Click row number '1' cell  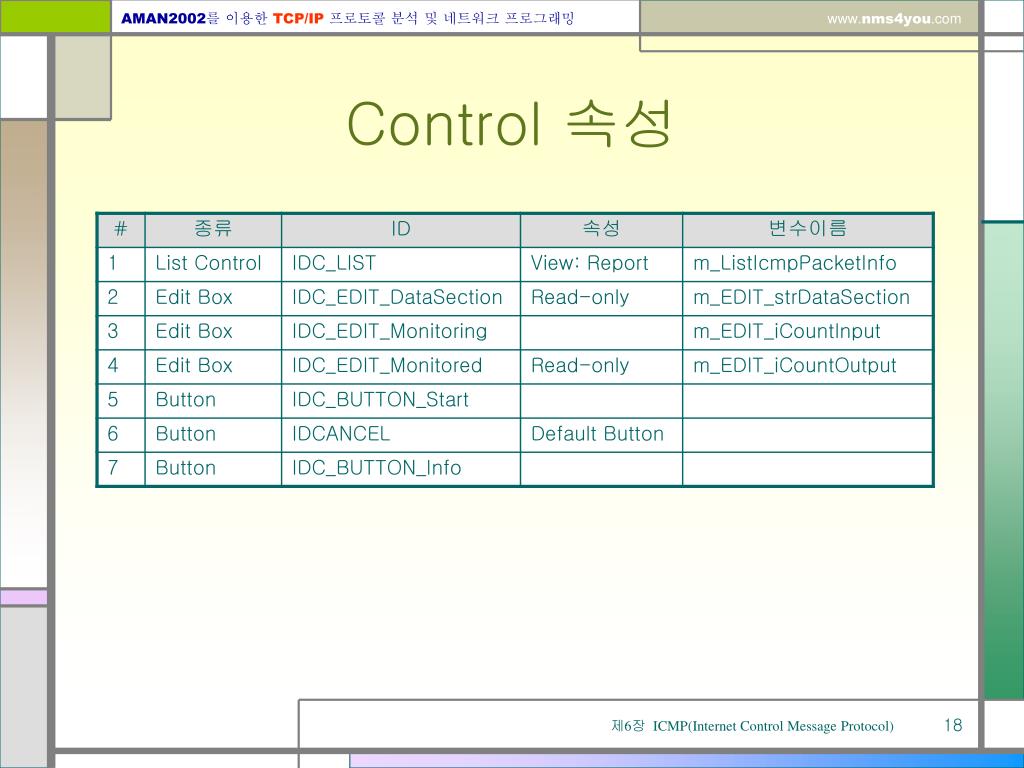click(x=120, y=263)
